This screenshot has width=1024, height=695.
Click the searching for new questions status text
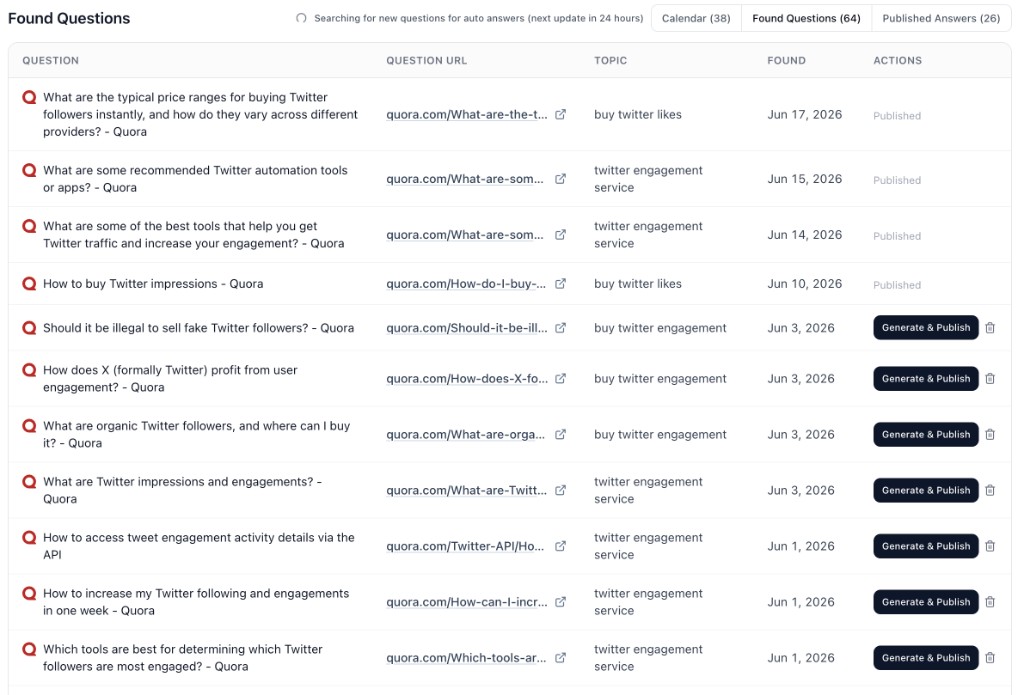(x=479, y=18)
